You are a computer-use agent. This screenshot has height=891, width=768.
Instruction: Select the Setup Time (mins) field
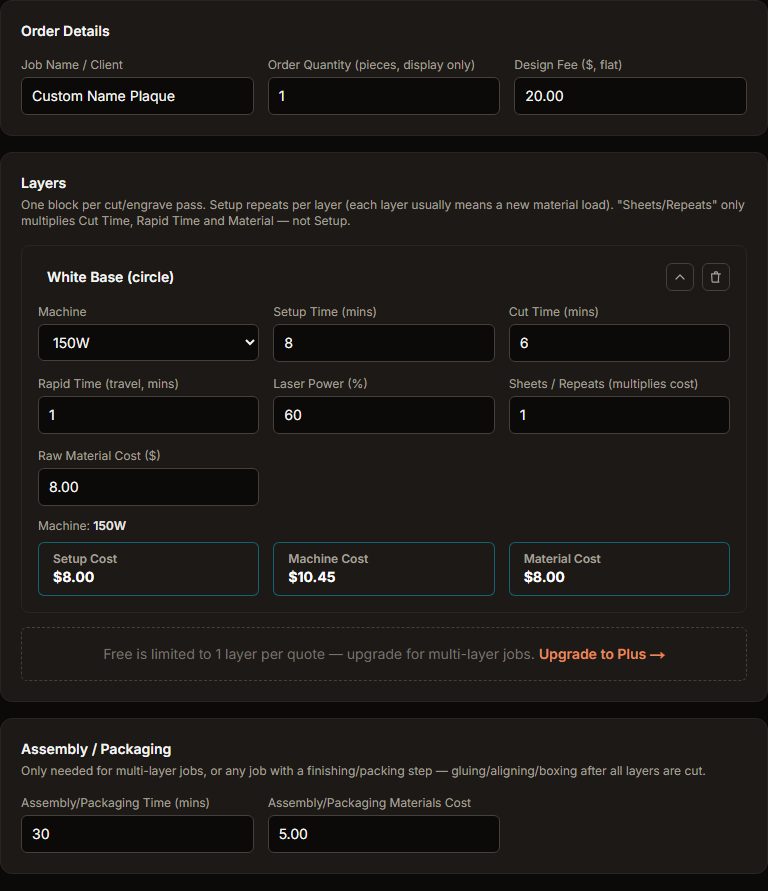tap(383, 343)
